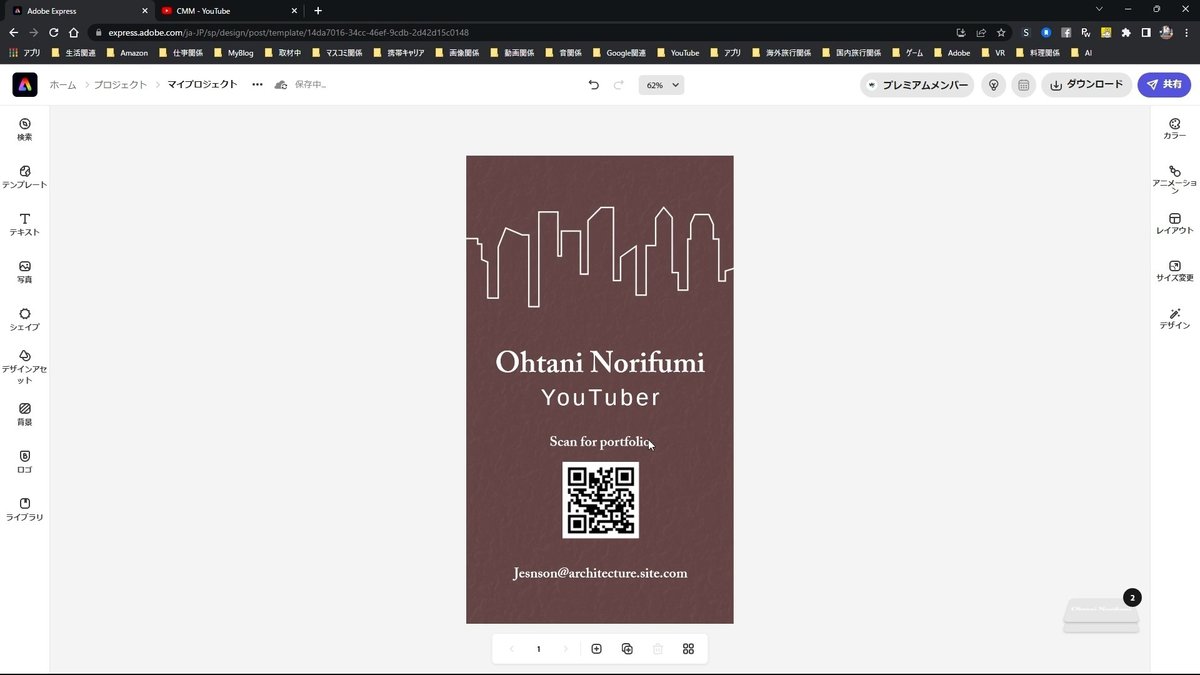Image resolution: width=1200 pixels, height=675 pixels.
Task: Open the 62% zoom level dropdown
Action: [x=661, y=85]
